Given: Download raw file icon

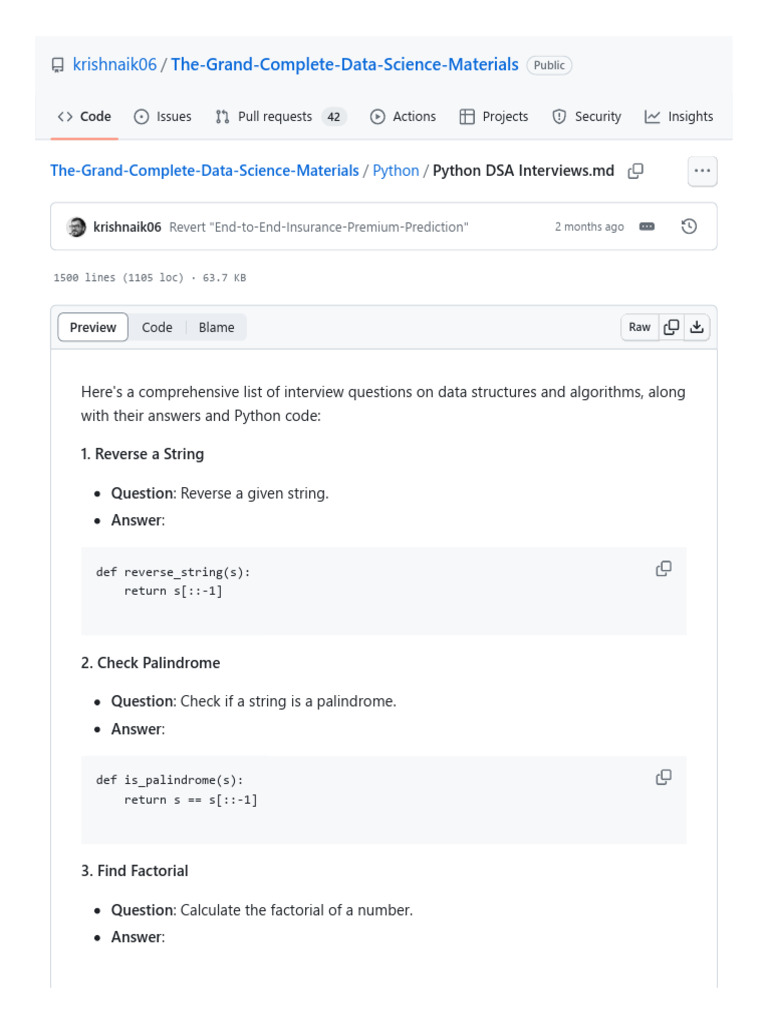Looking at the screenshot, I should 697,327.
